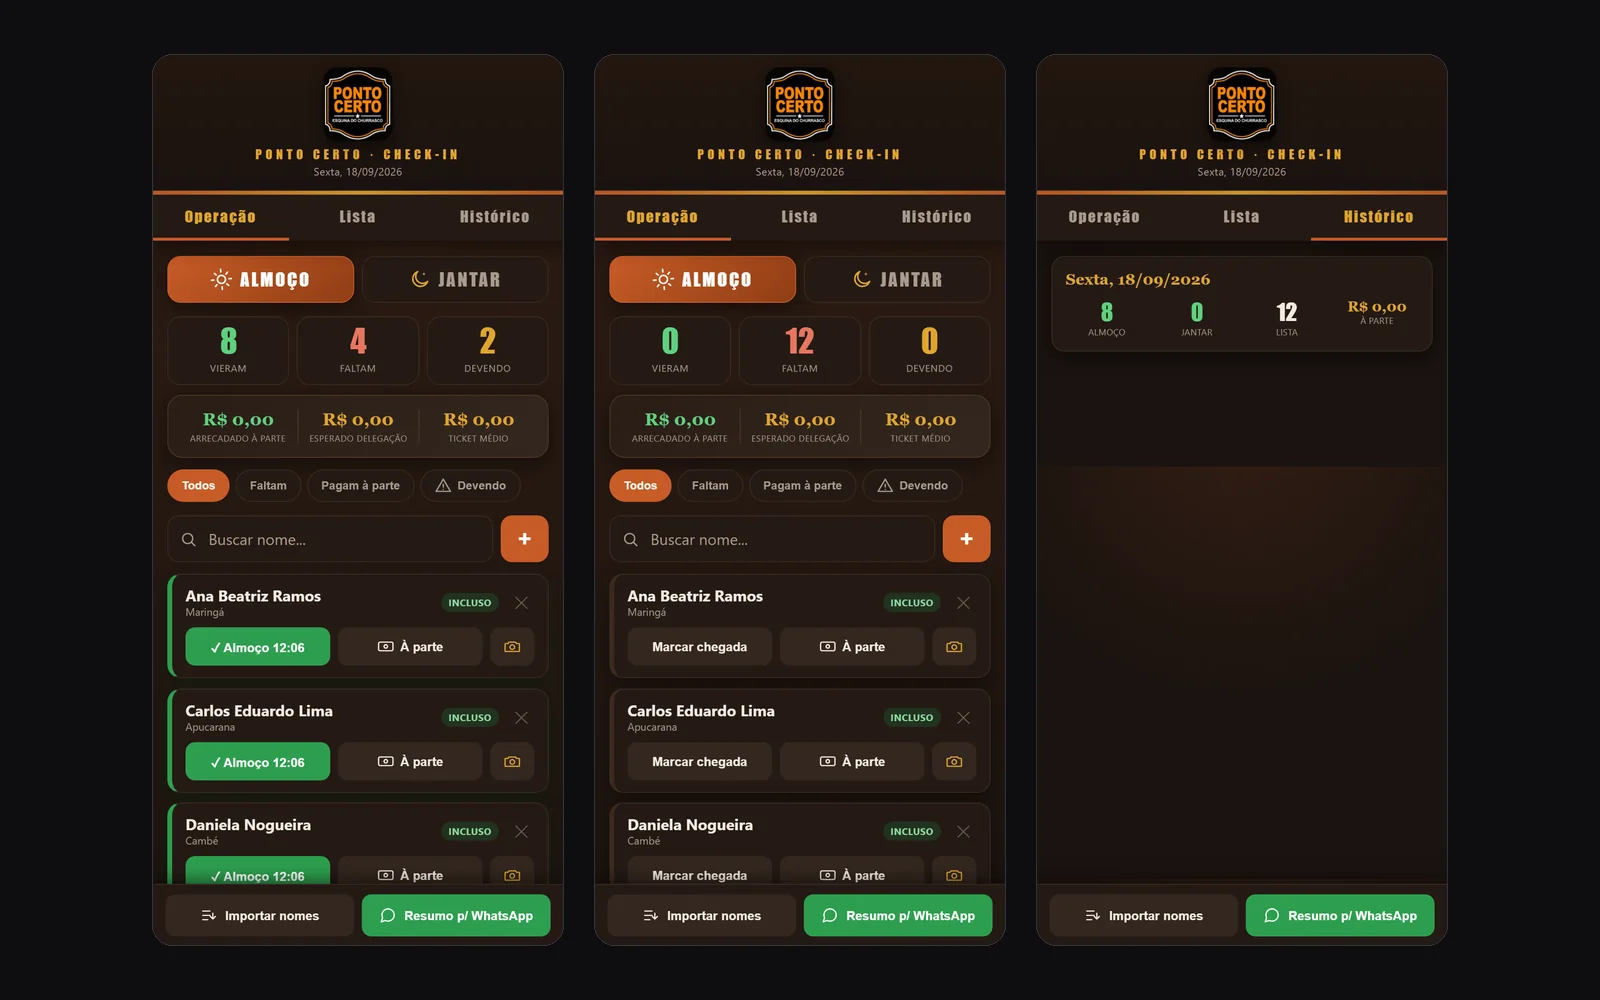This screenshot has width=1600, height=1000.
Task: Add a guest with plus button, left screen
Action: tap(524, 539)
